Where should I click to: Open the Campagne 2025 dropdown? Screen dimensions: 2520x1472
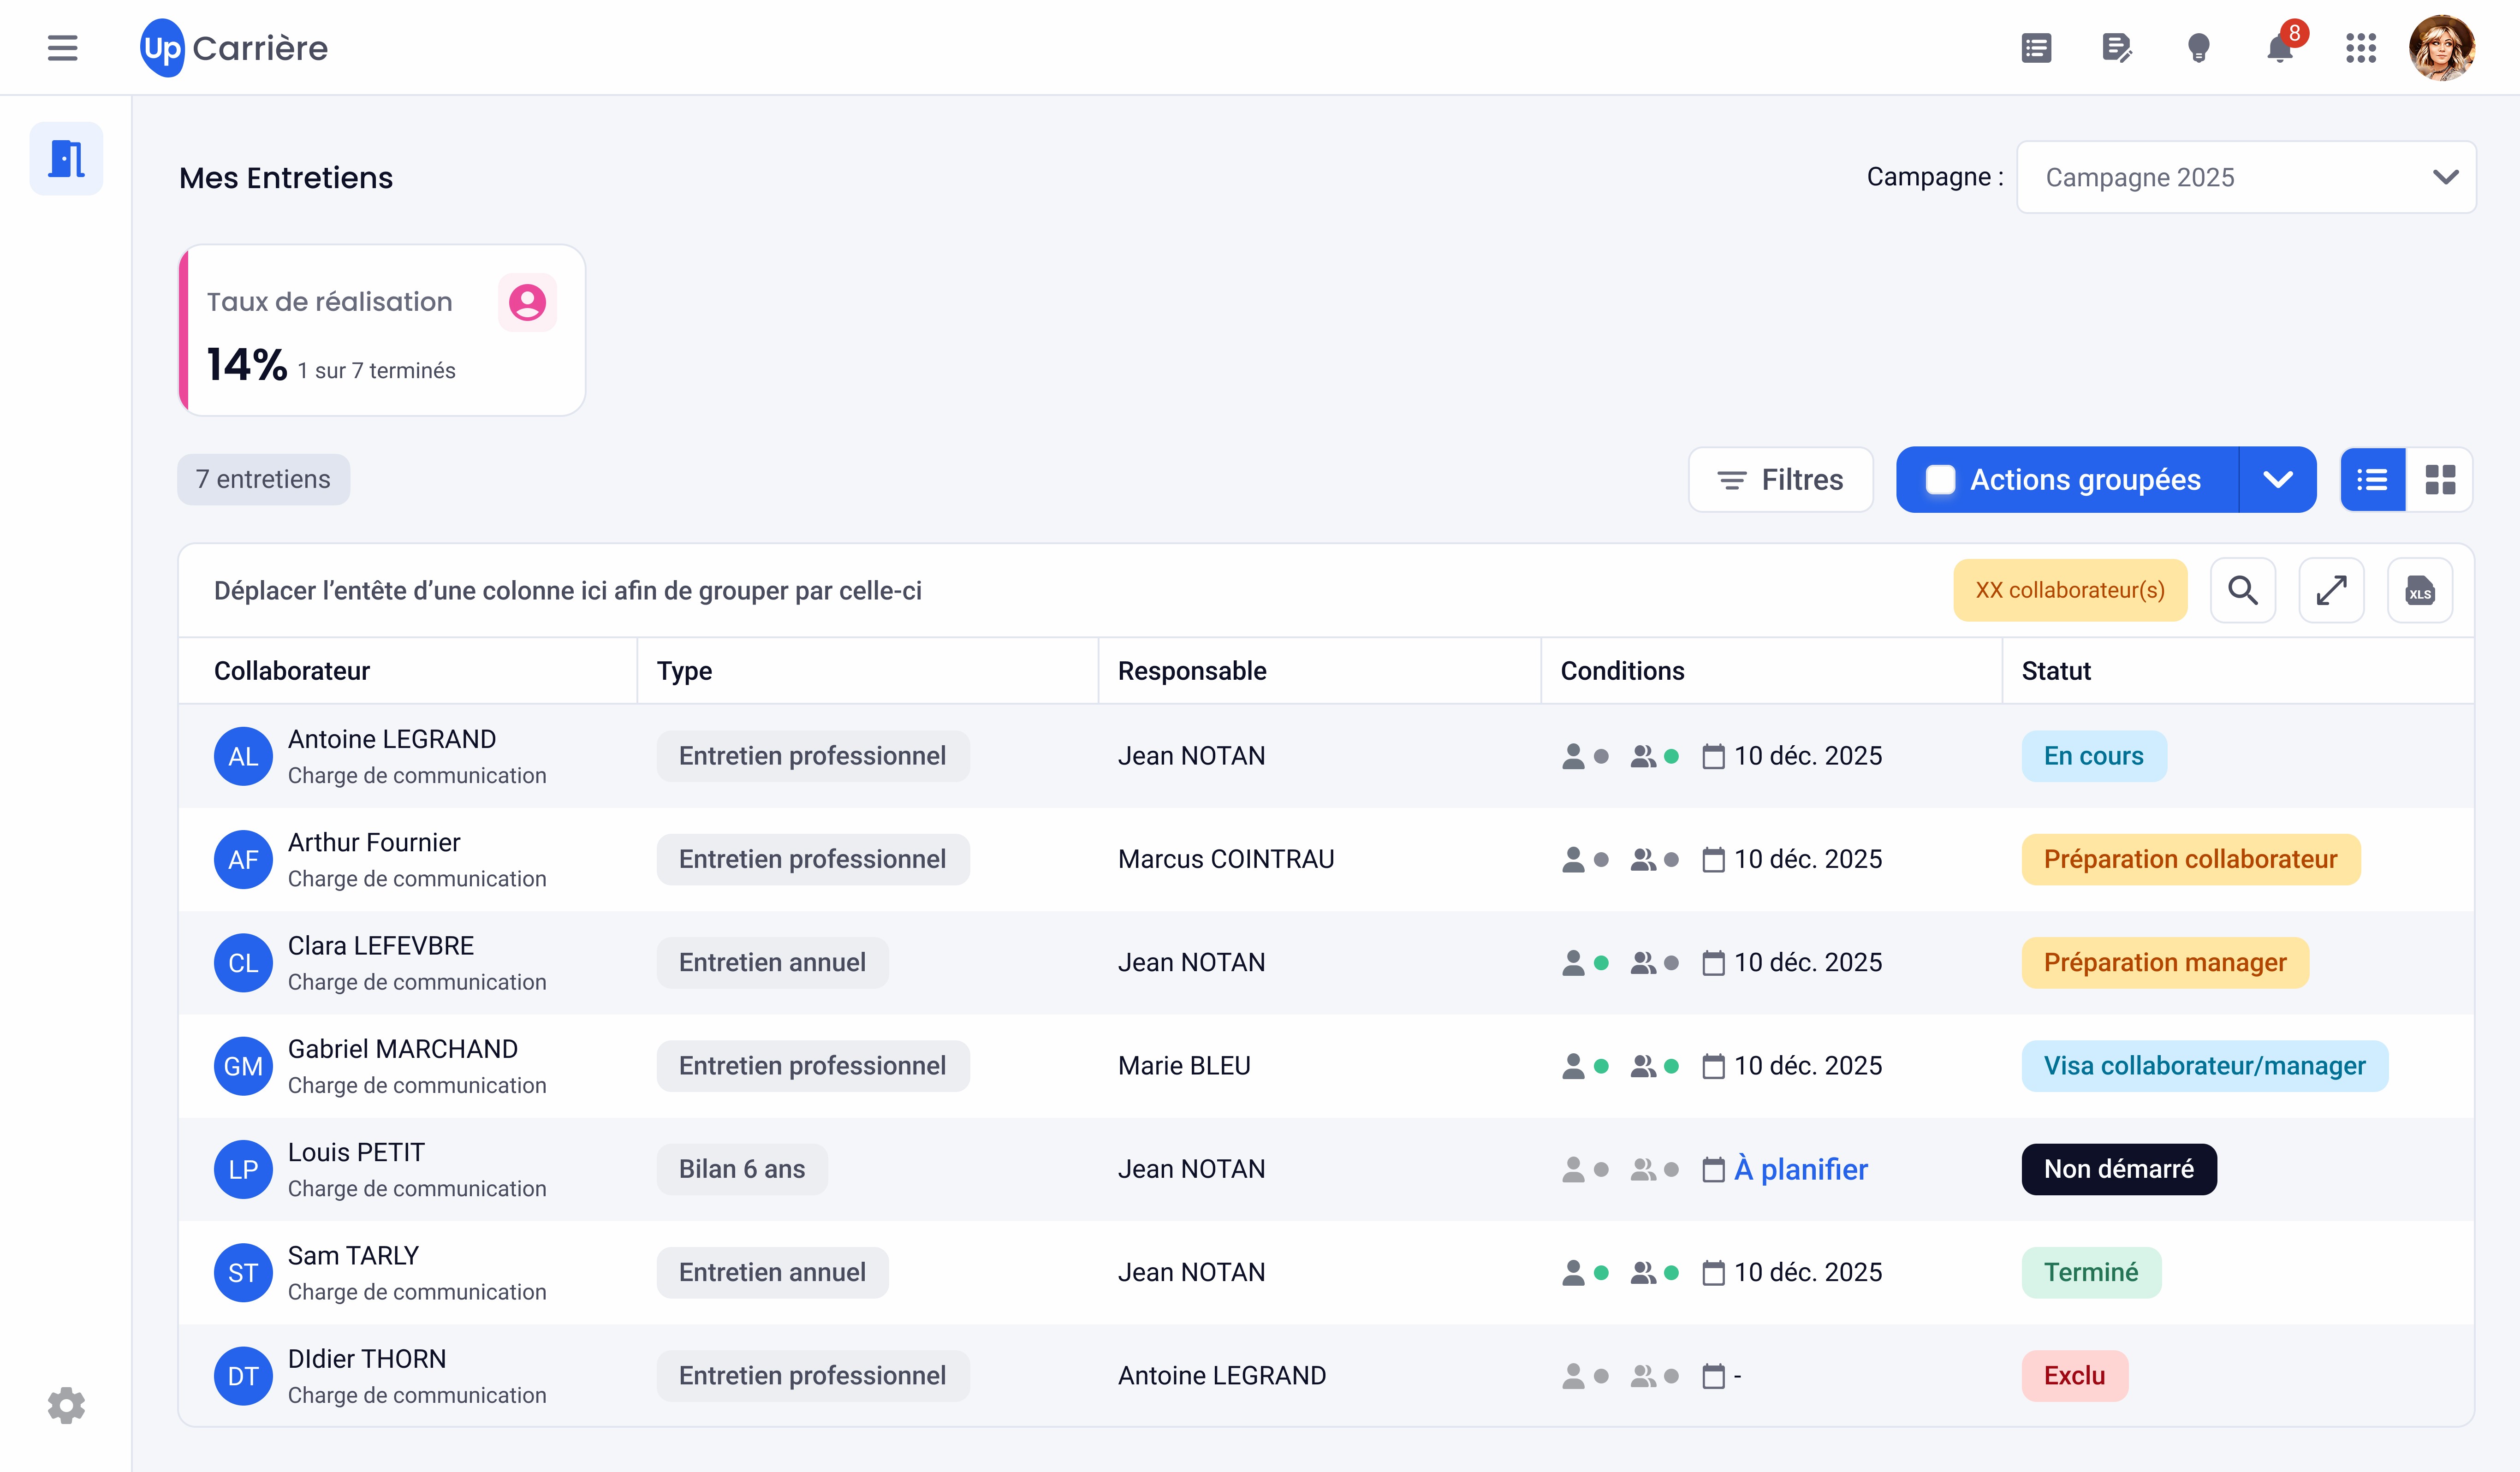click(2246, 177)
